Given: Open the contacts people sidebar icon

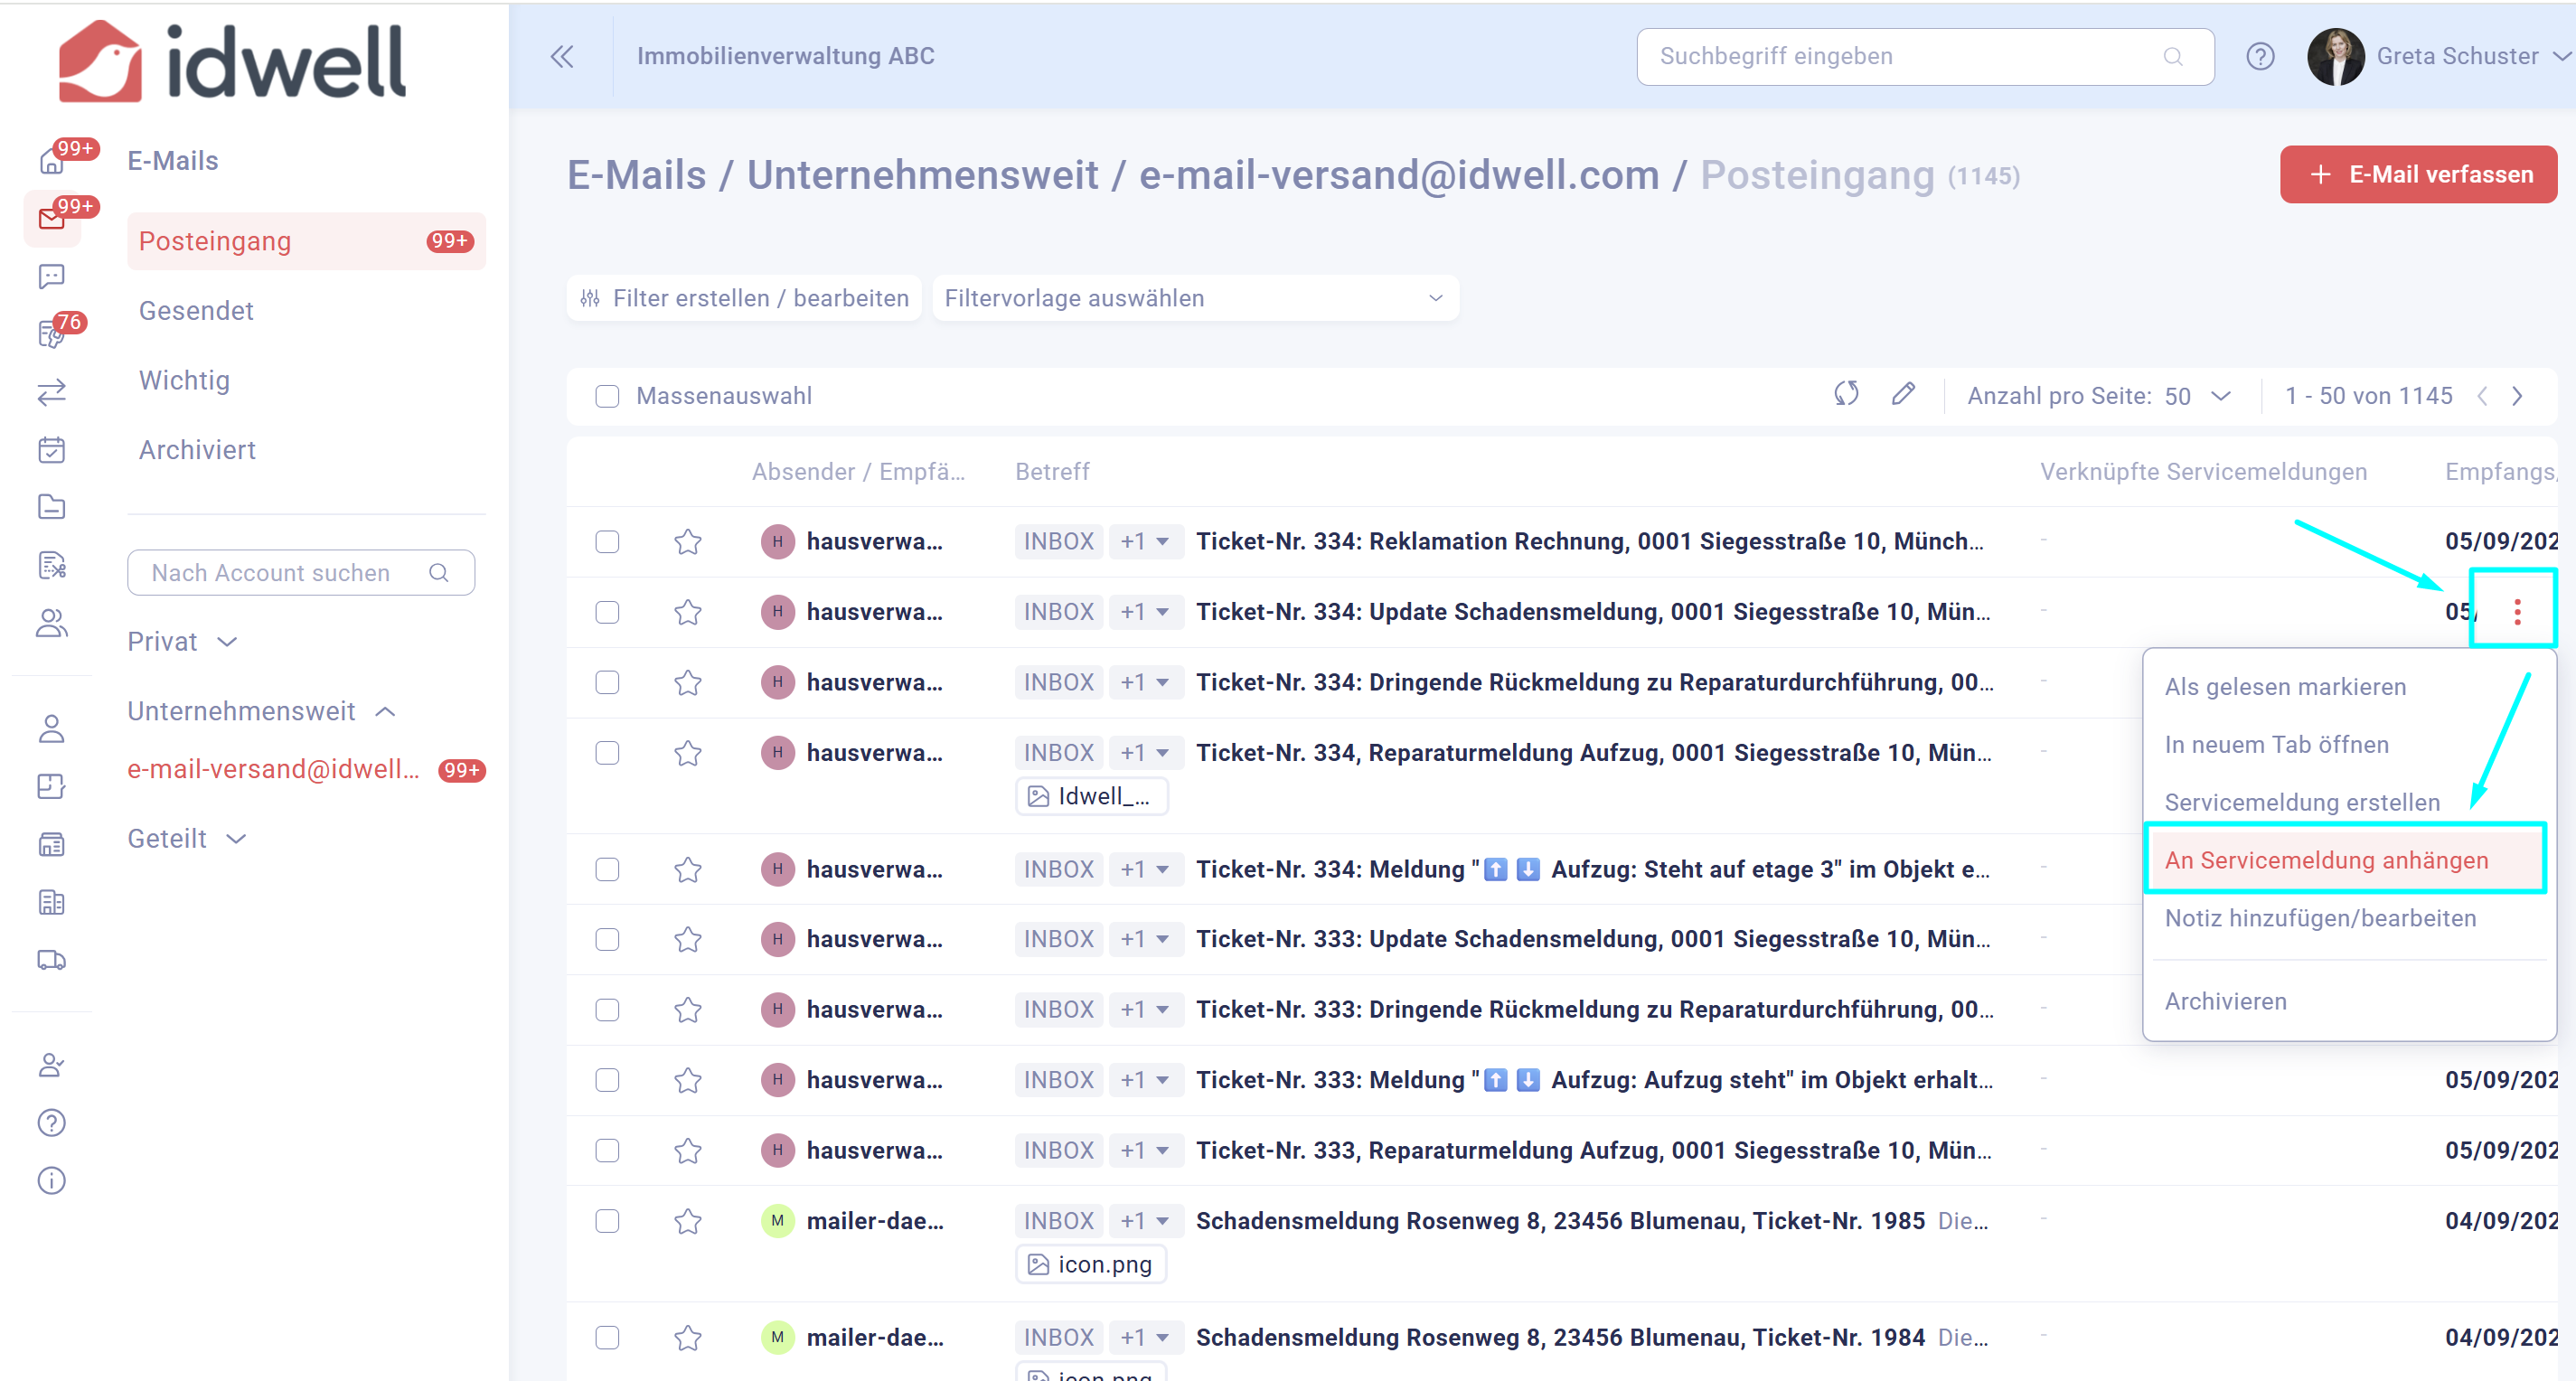Looking at the screenshot, I should coord(52,623).
